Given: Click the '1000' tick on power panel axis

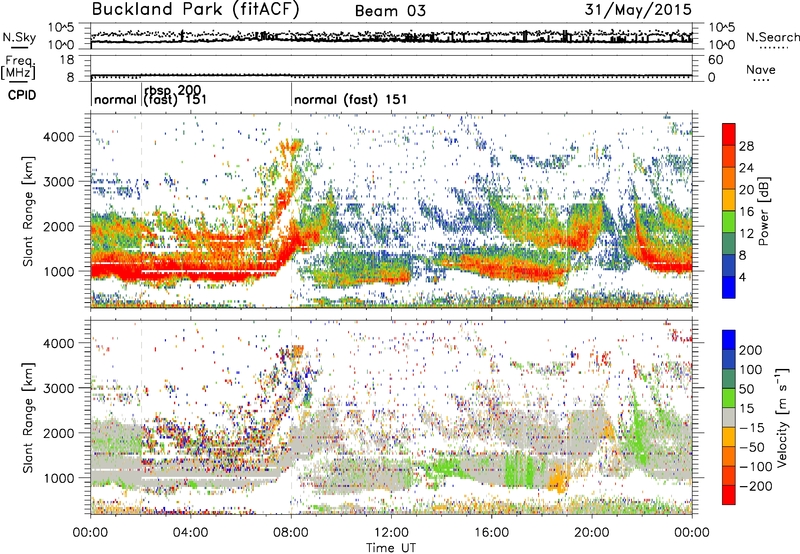Looking at the screenshot, I should (x=59, y=271).
